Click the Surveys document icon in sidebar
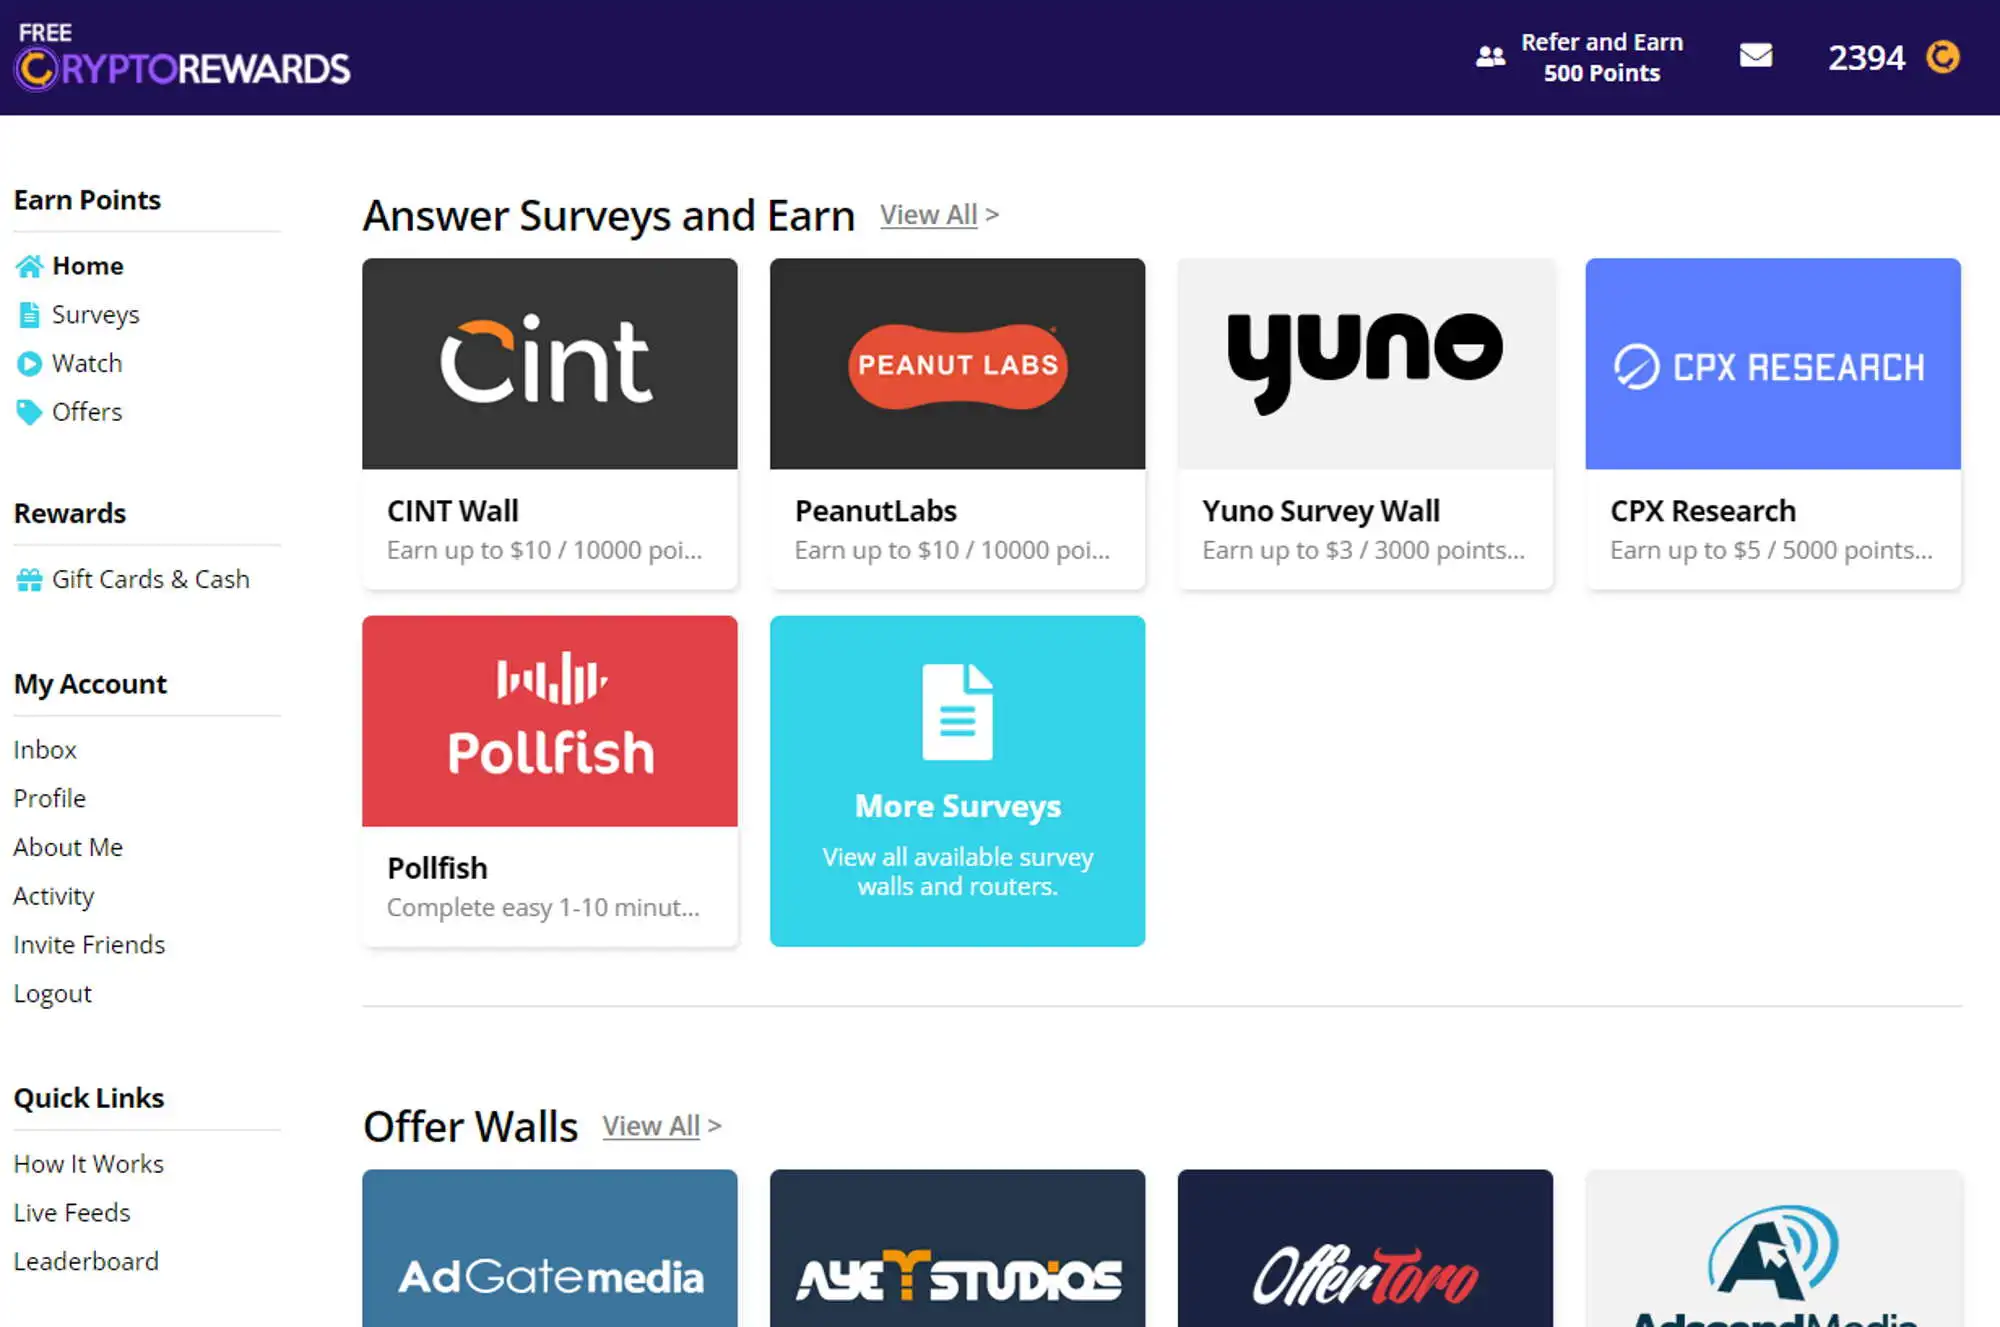This screenshot has height=1327, width=2000. [29, 315]
